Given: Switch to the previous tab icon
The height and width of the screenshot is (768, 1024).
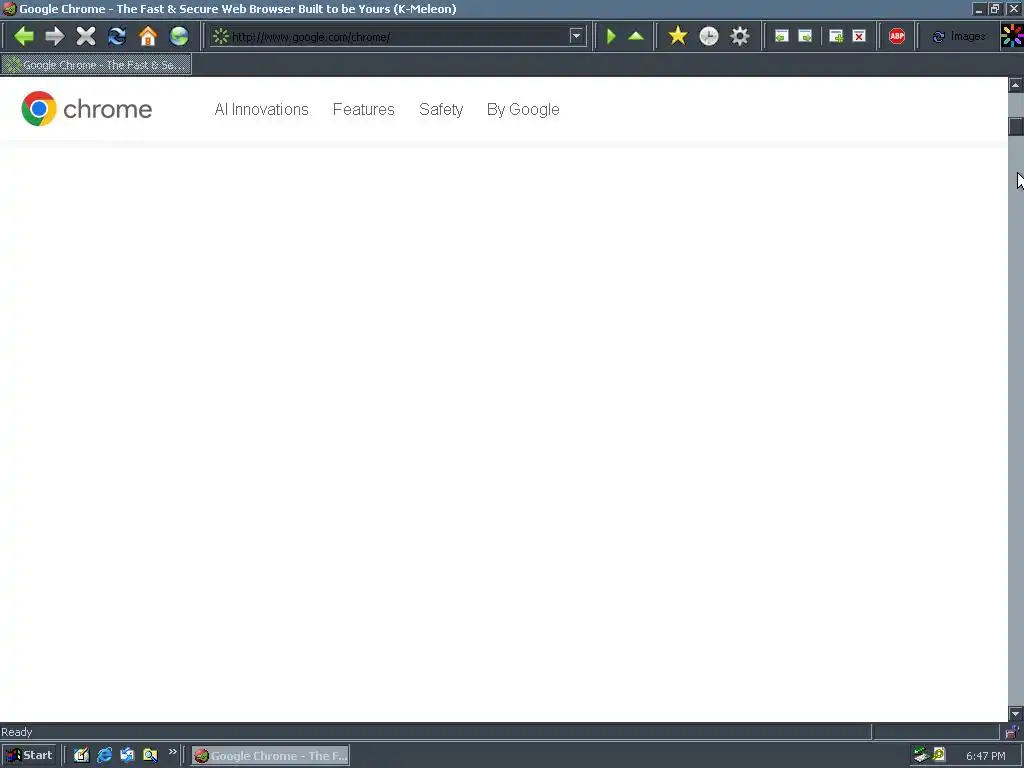Looking at the screenshot, I should [x=781, y=36].
